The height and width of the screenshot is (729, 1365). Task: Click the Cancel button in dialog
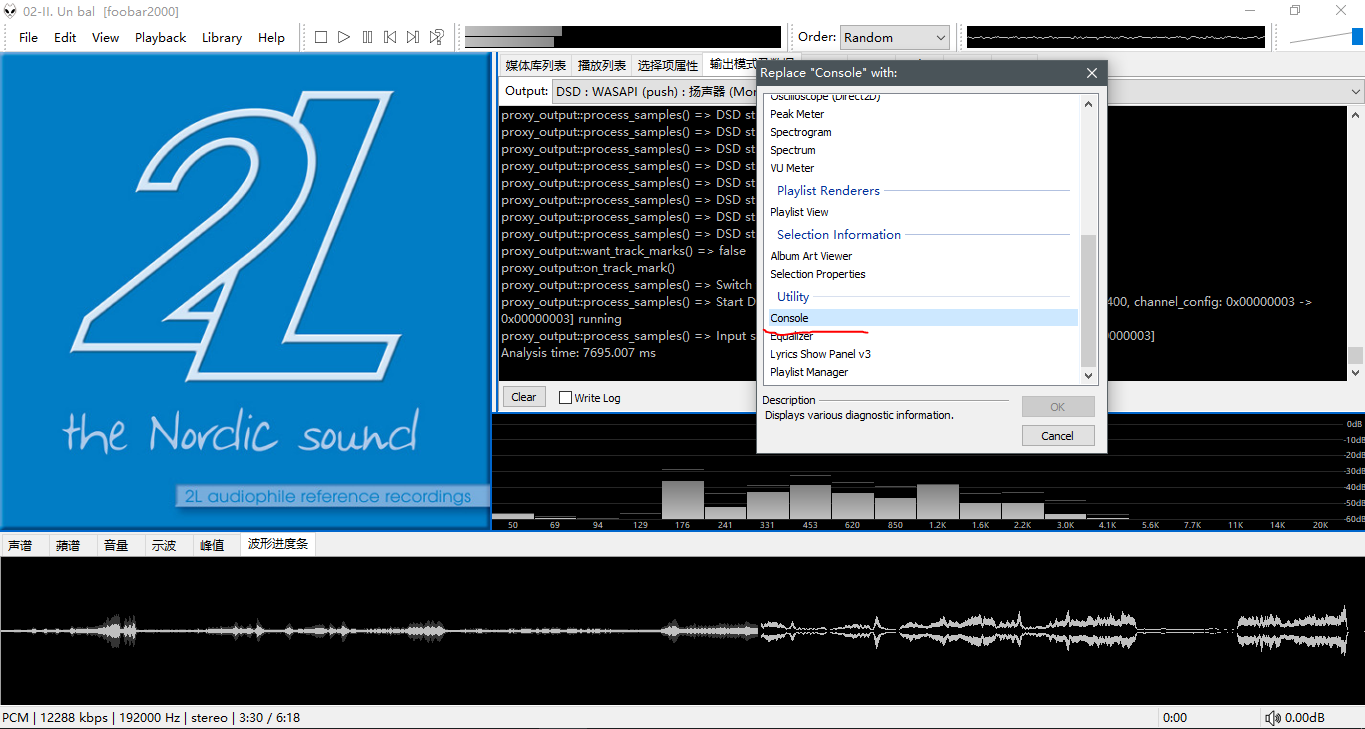tap(1057, 436)
